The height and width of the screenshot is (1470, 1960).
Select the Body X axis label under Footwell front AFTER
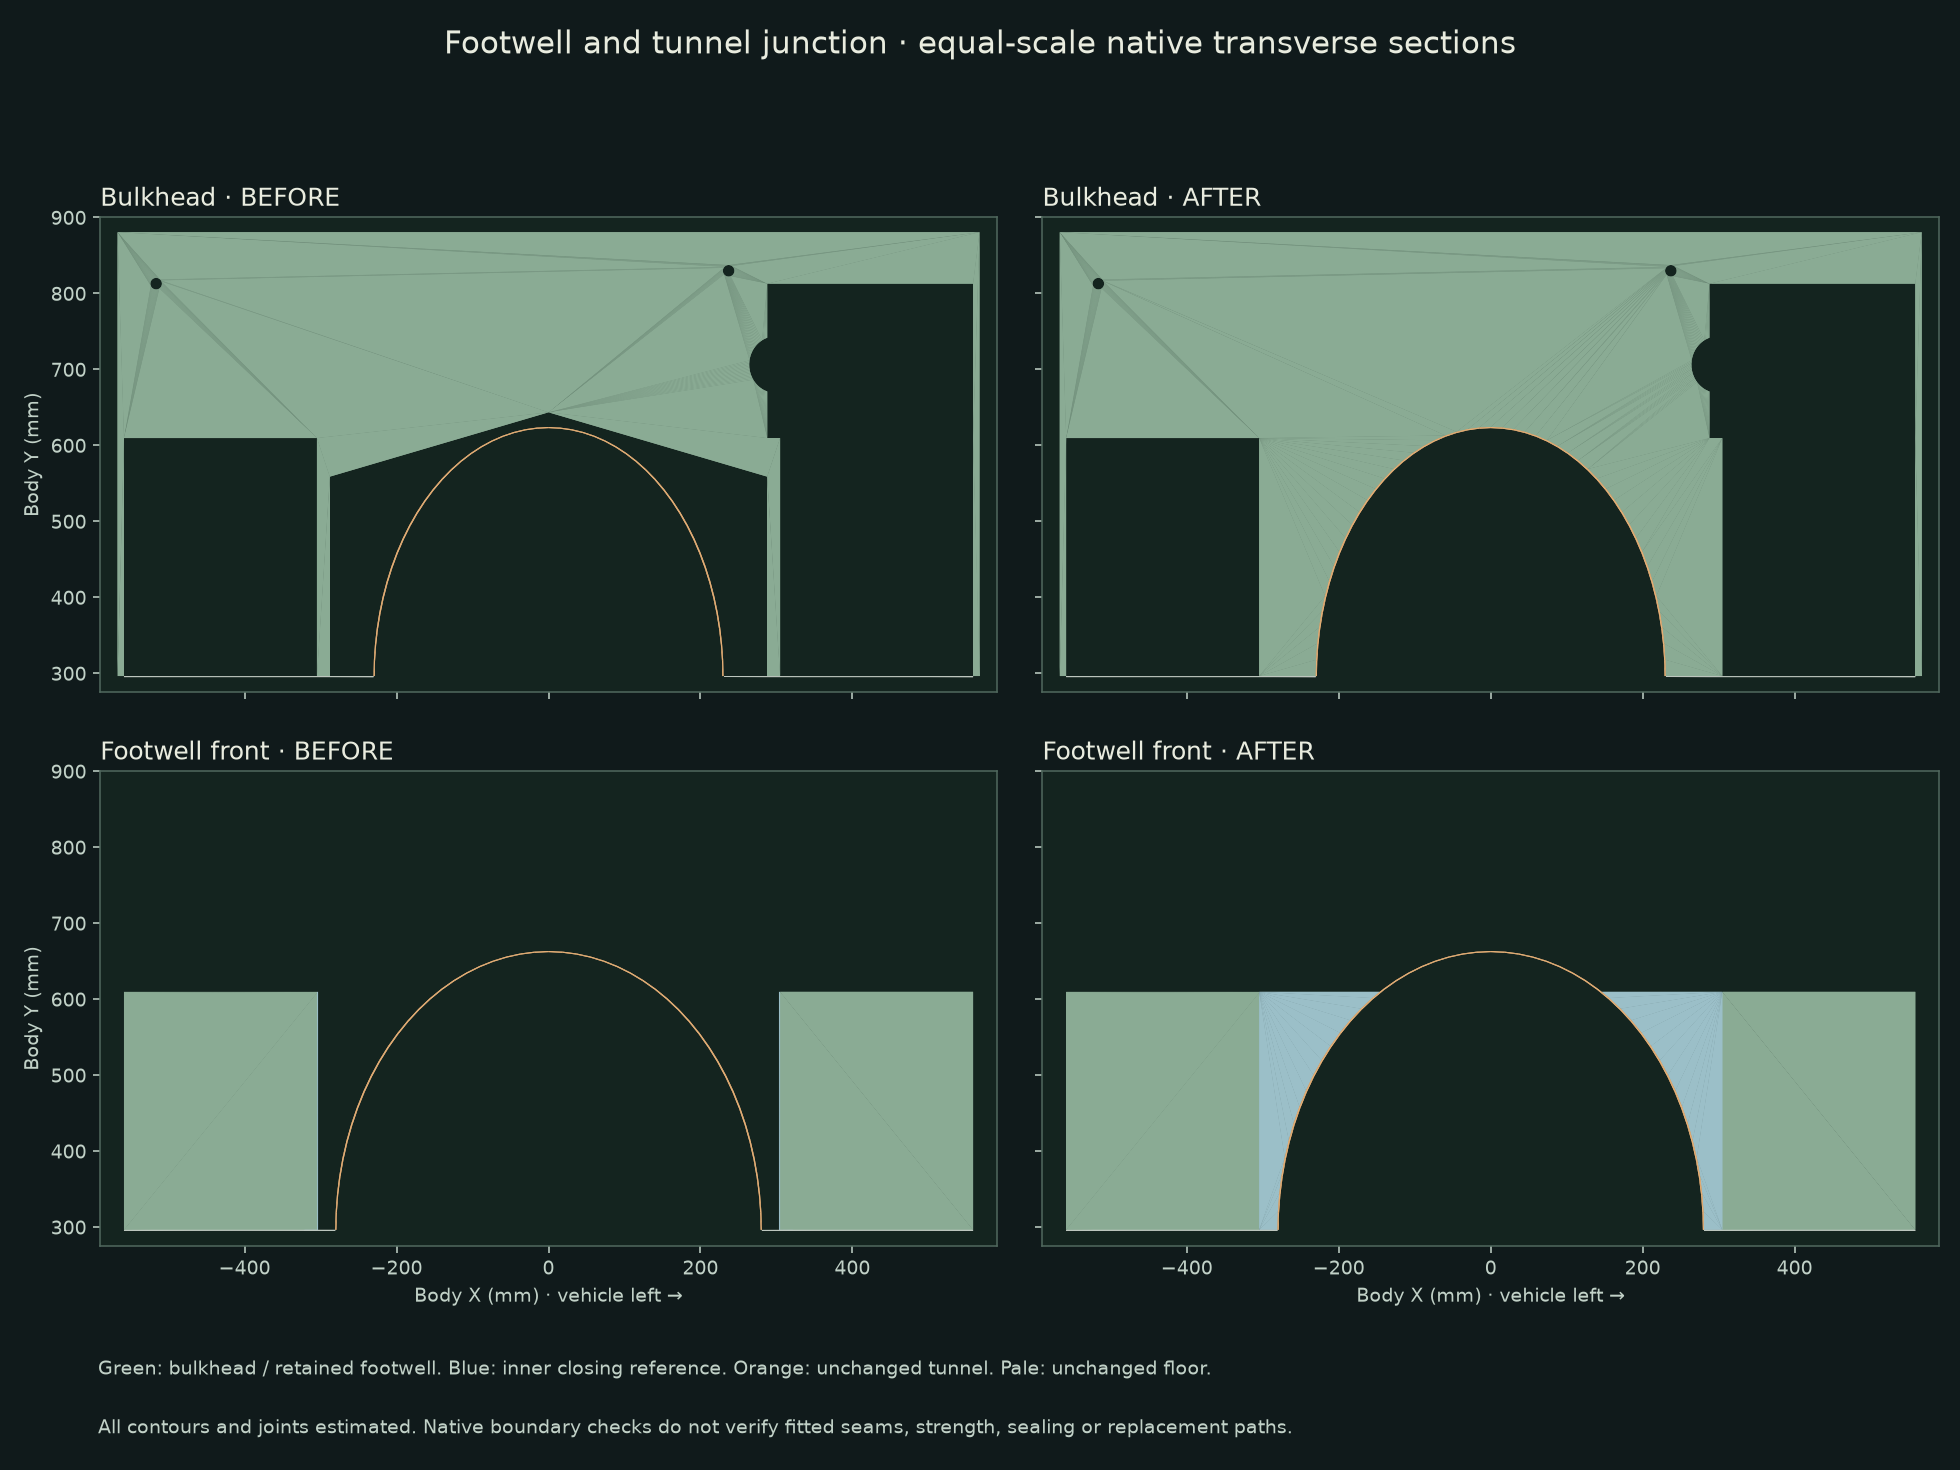(1490, 1296)
